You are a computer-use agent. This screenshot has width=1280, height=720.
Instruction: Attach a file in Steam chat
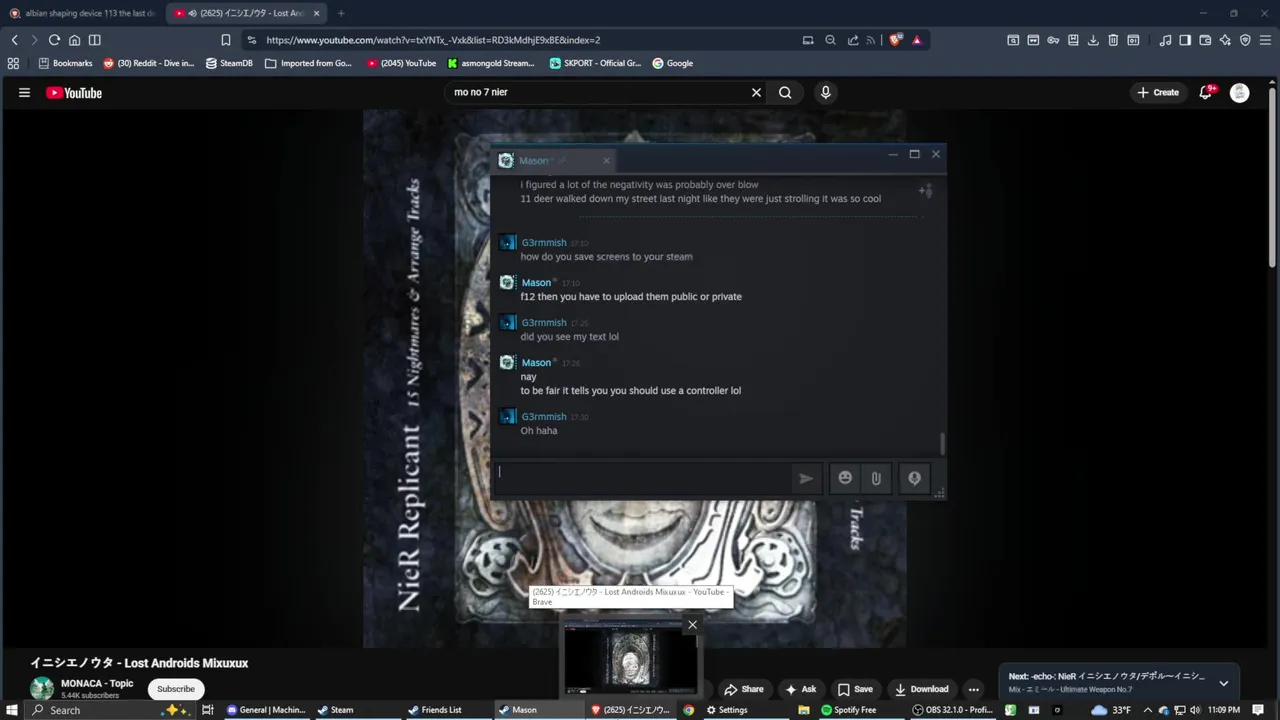876,478
